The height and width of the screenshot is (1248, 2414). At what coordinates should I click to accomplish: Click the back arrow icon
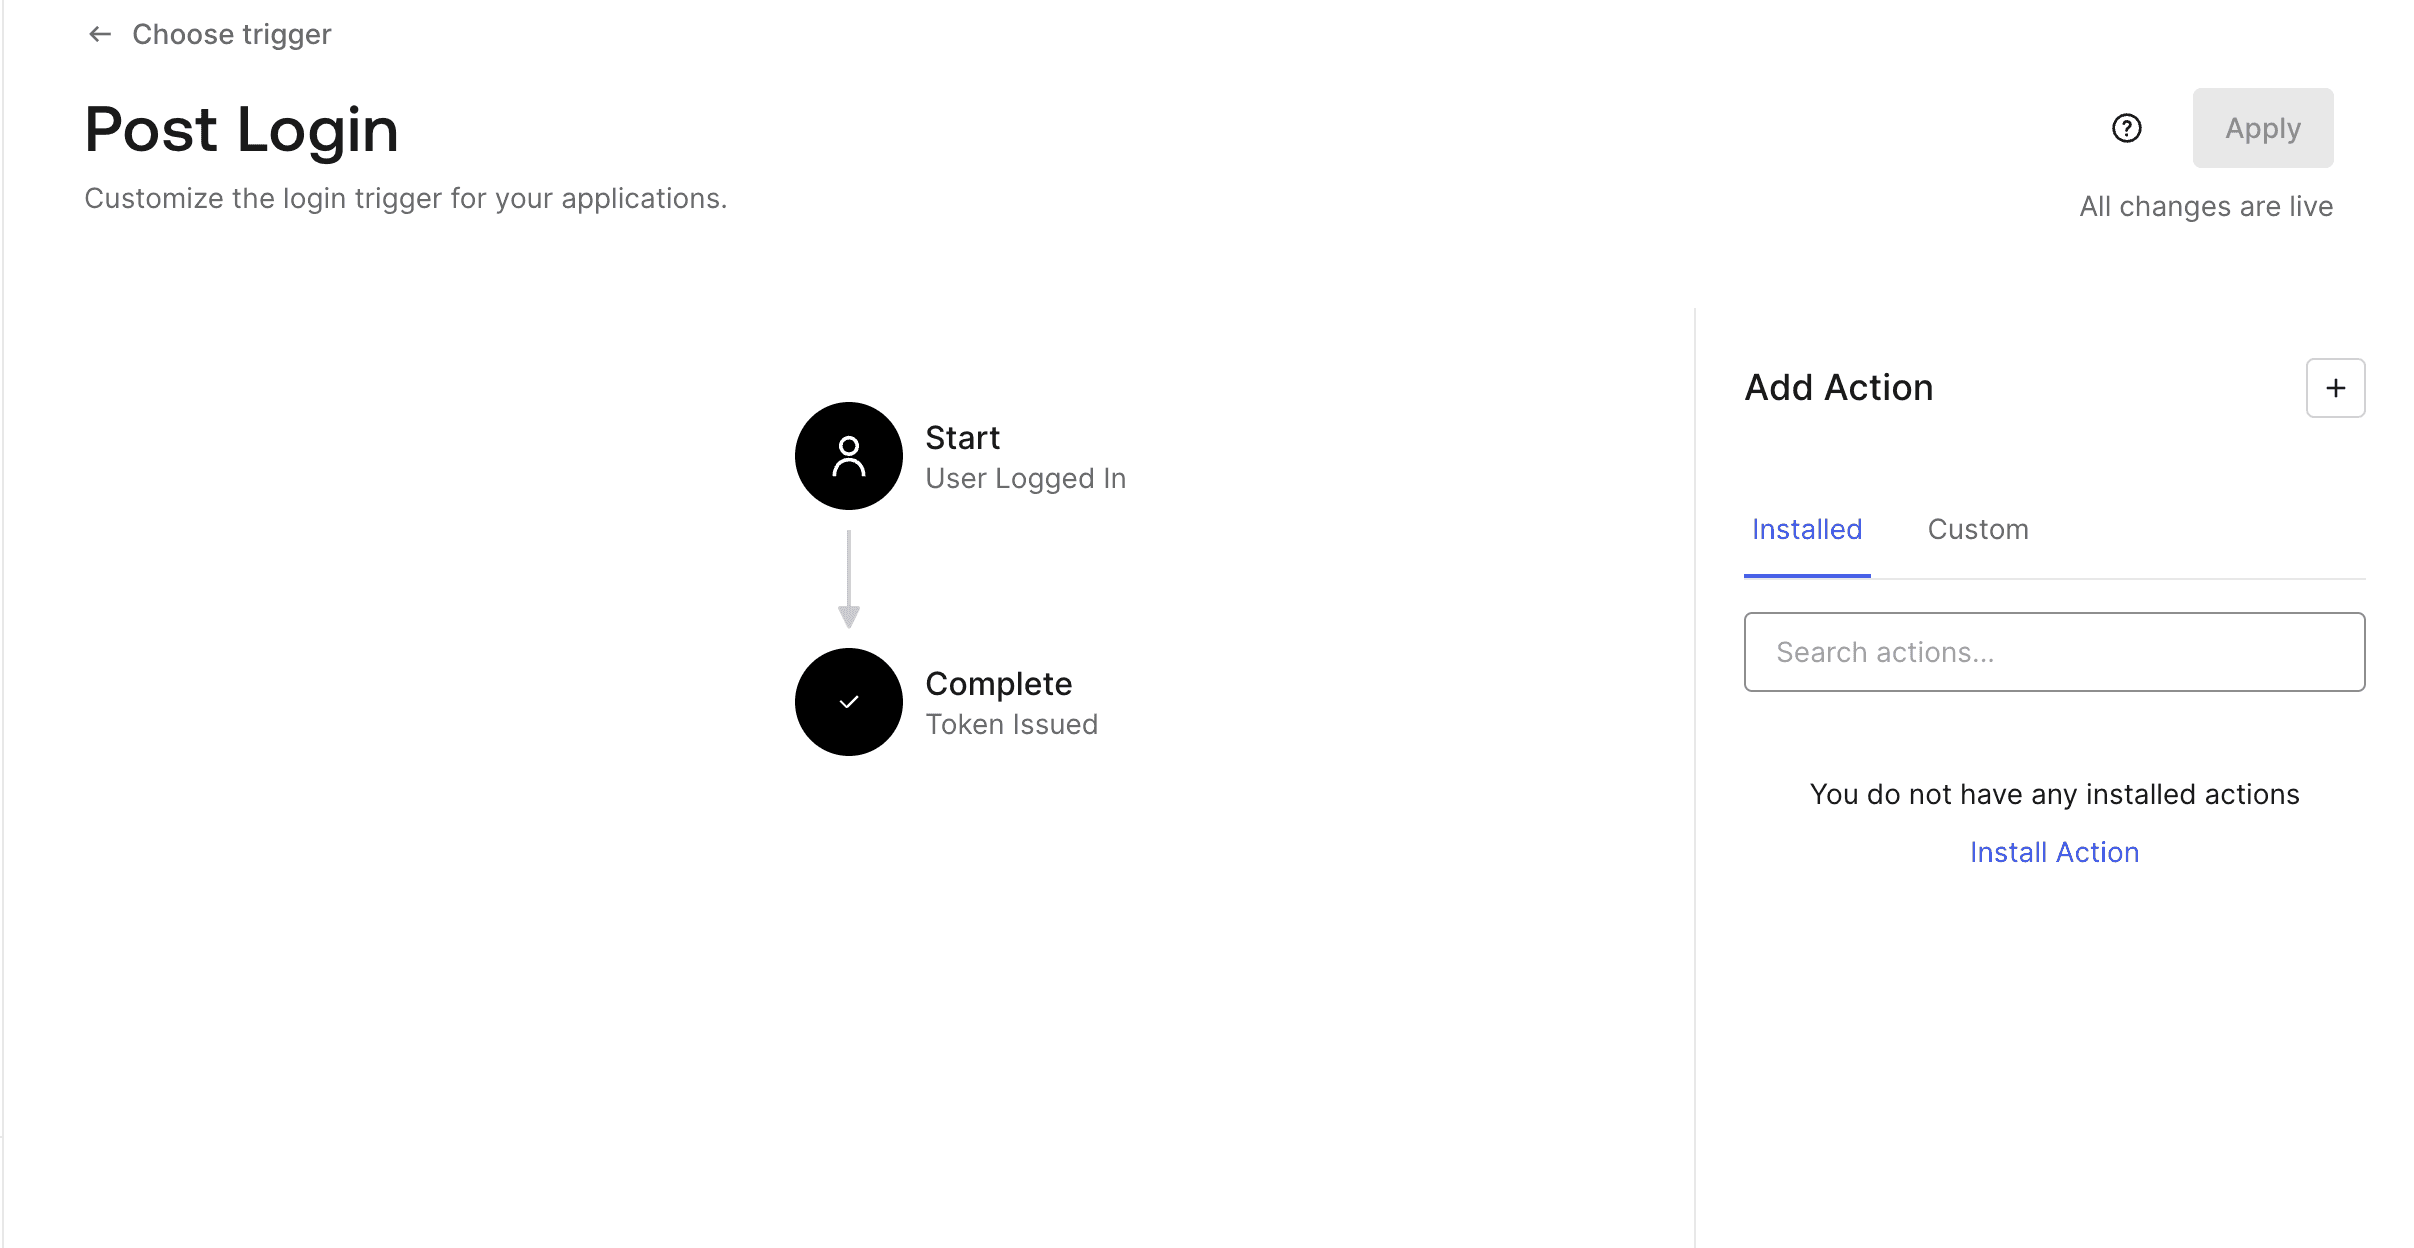[x=99, y=34]
